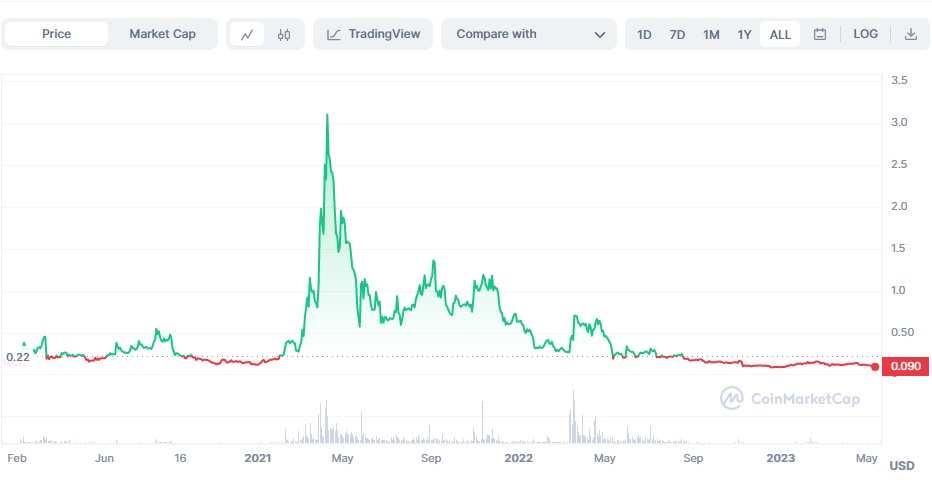The width and height of the screenshot is (932, 482).
Task: Click the TradingView chart icon
Action: tap(334, 34)
